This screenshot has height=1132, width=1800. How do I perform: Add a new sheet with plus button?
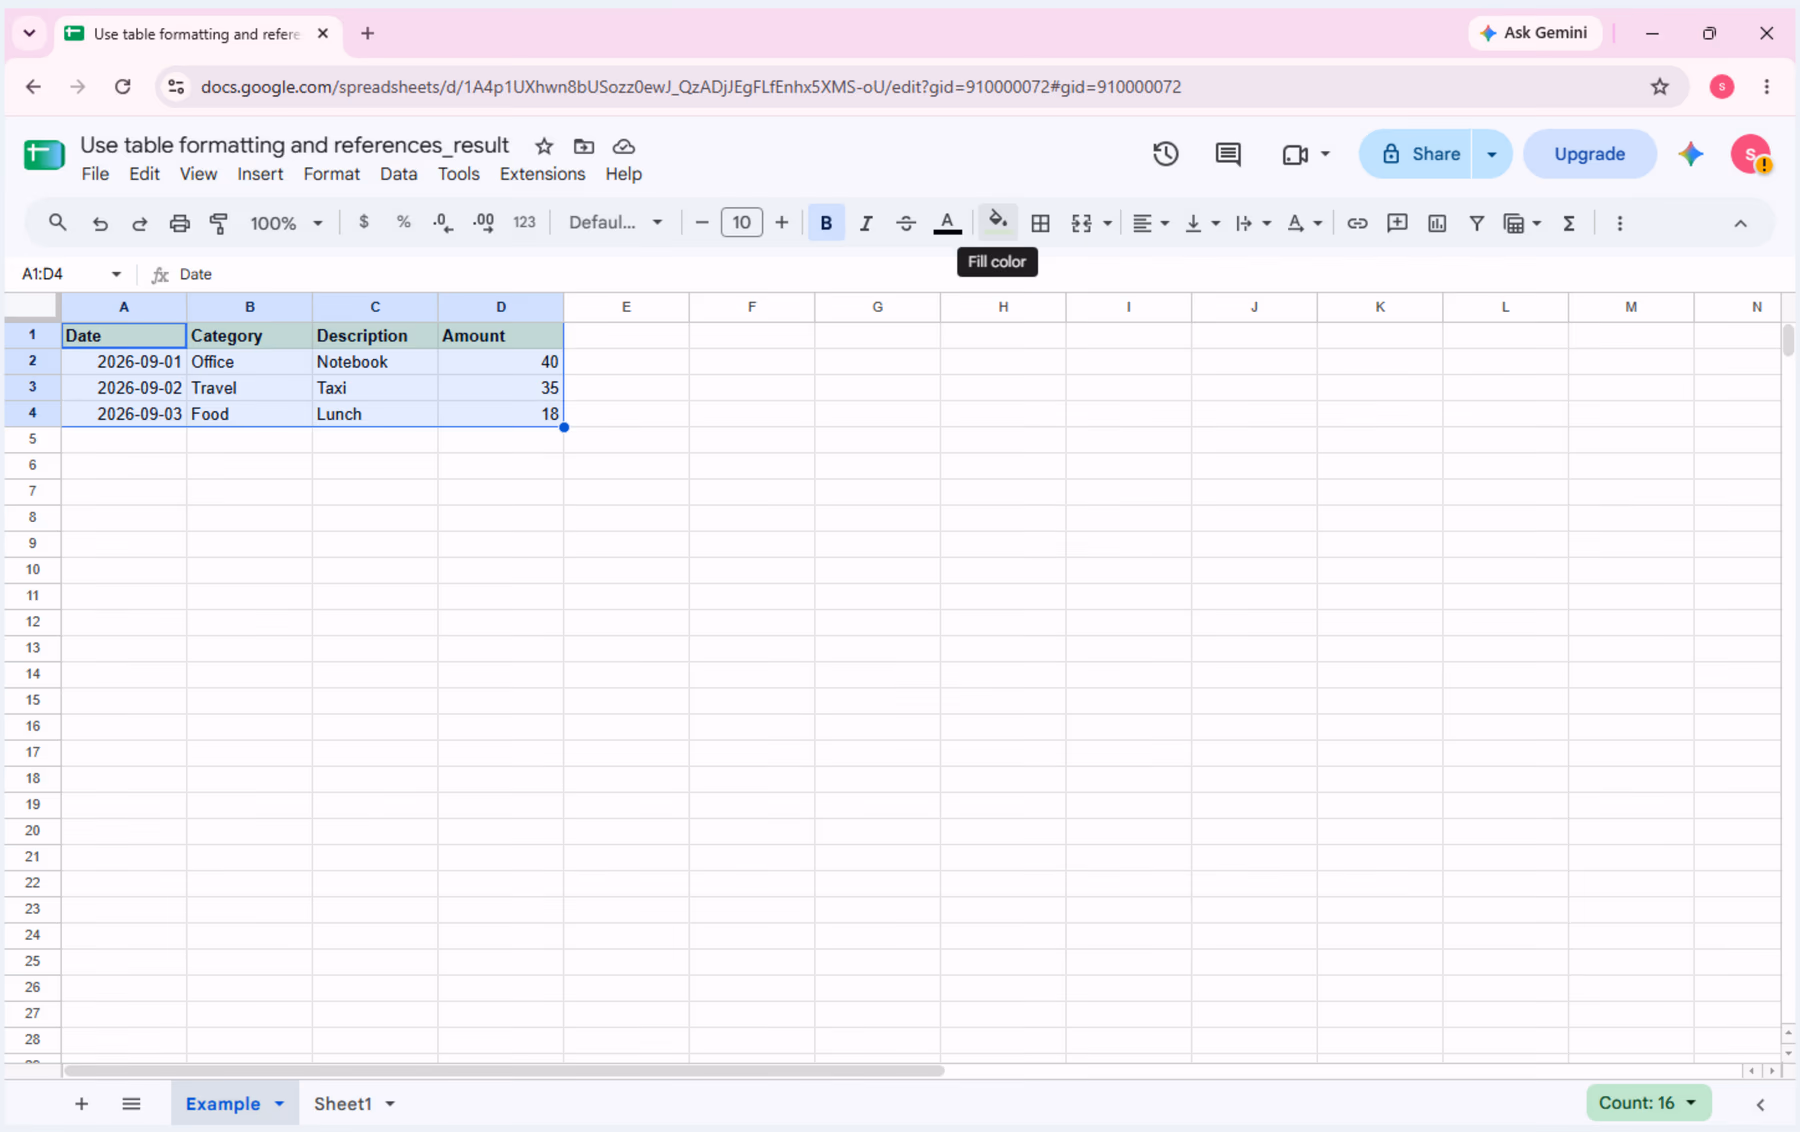click(81, 1103)
